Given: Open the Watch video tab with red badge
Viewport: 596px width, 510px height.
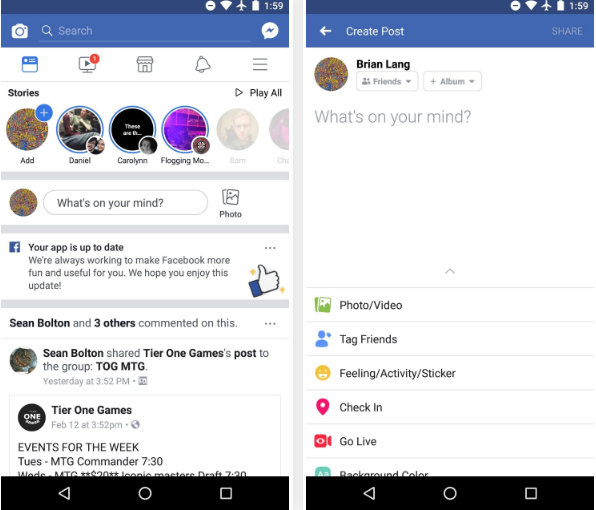Looking at the screenshot, I should (88, 64).
